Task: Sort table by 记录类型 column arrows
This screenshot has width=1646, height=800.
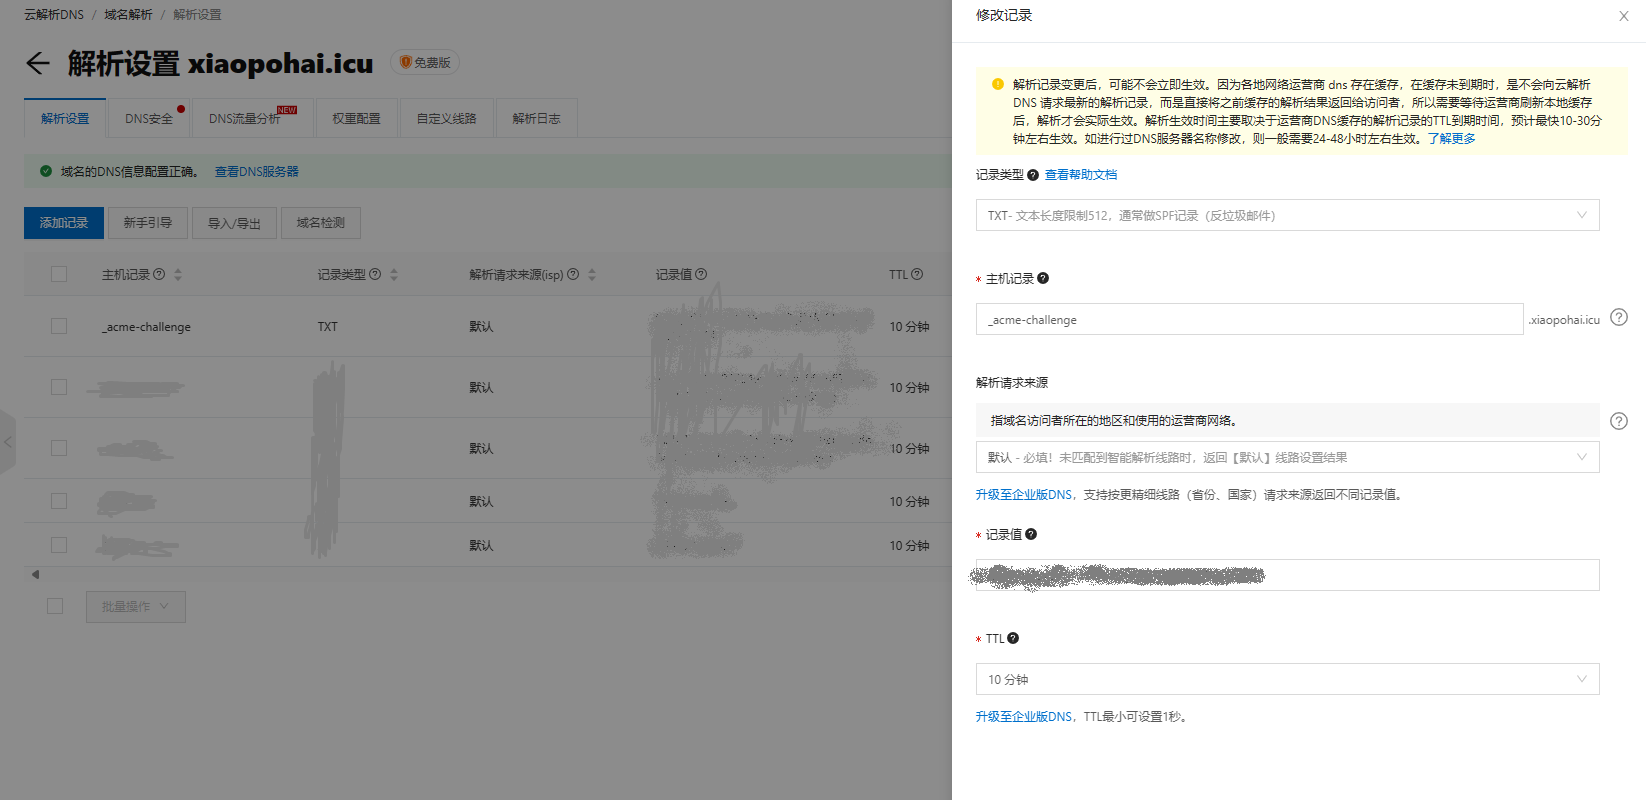Action: coord(394,274)
